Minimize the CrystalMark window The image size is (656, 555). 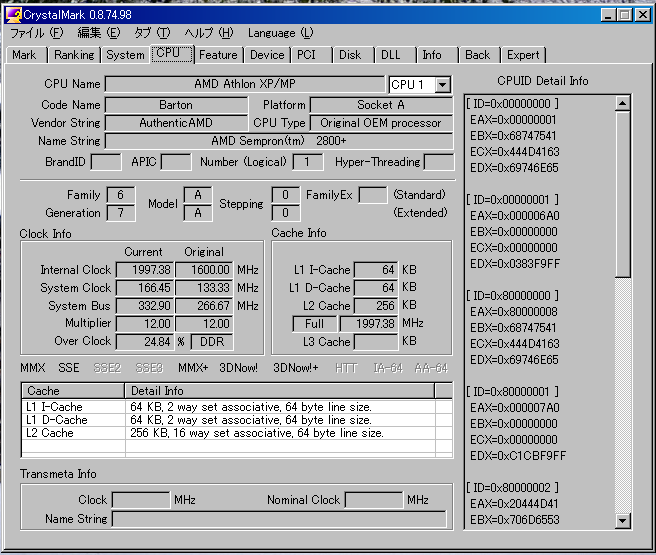[x=609, y=15]
